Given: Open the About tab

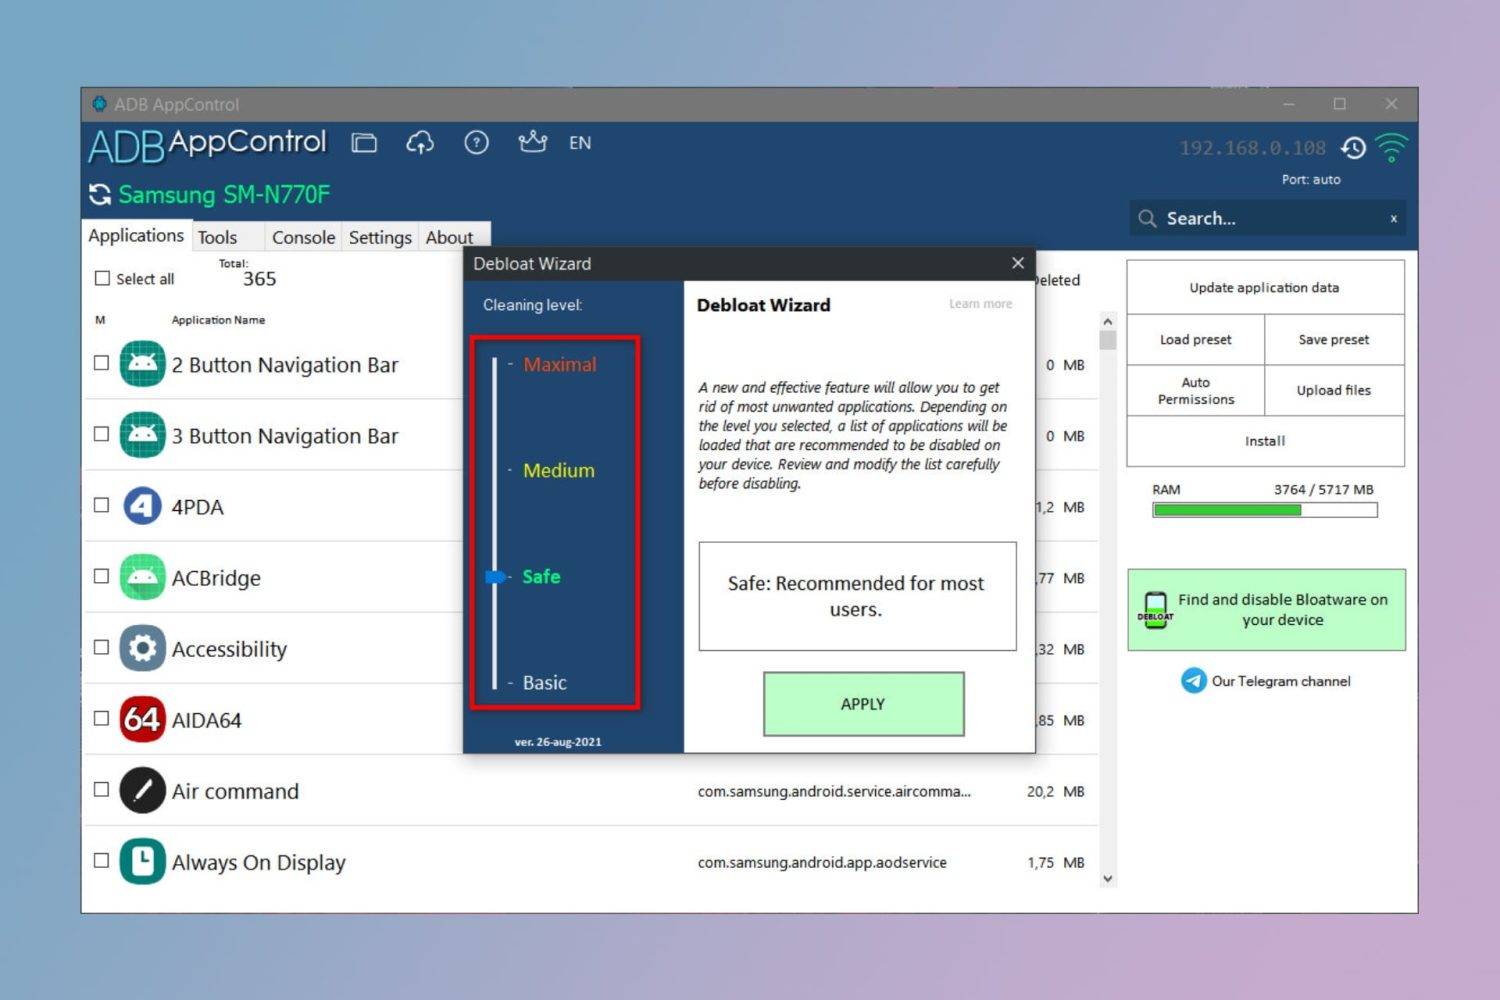Looking at the screenshot, I should (x=449, y=237).
